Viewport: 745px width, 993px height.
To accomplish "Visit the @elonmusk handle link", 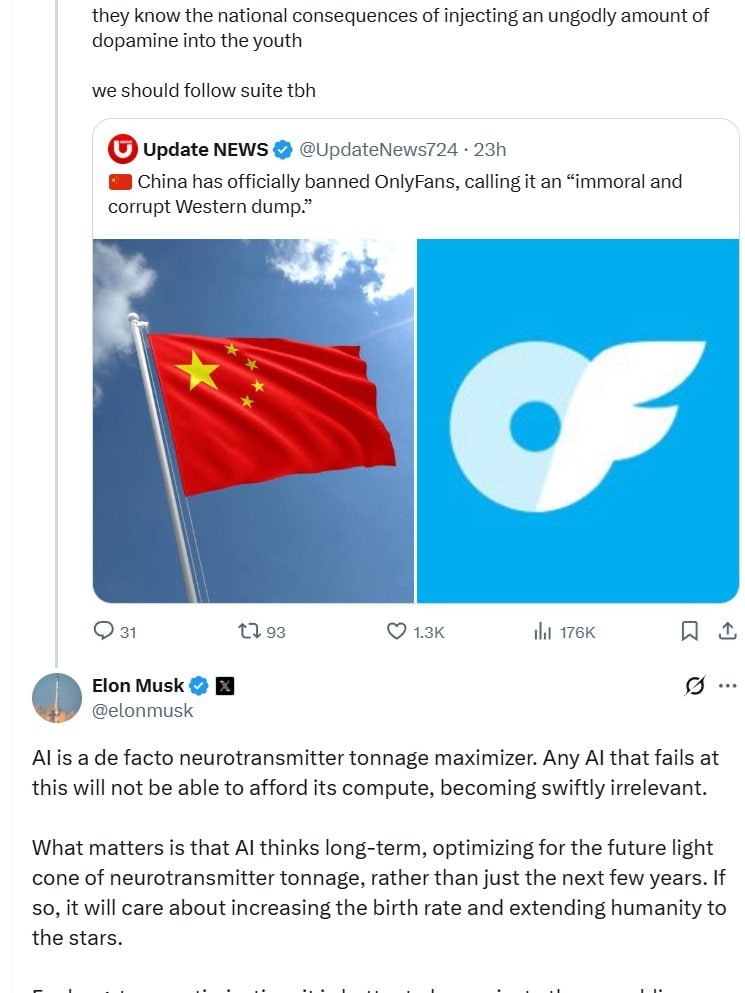I will tap(143, 711).
